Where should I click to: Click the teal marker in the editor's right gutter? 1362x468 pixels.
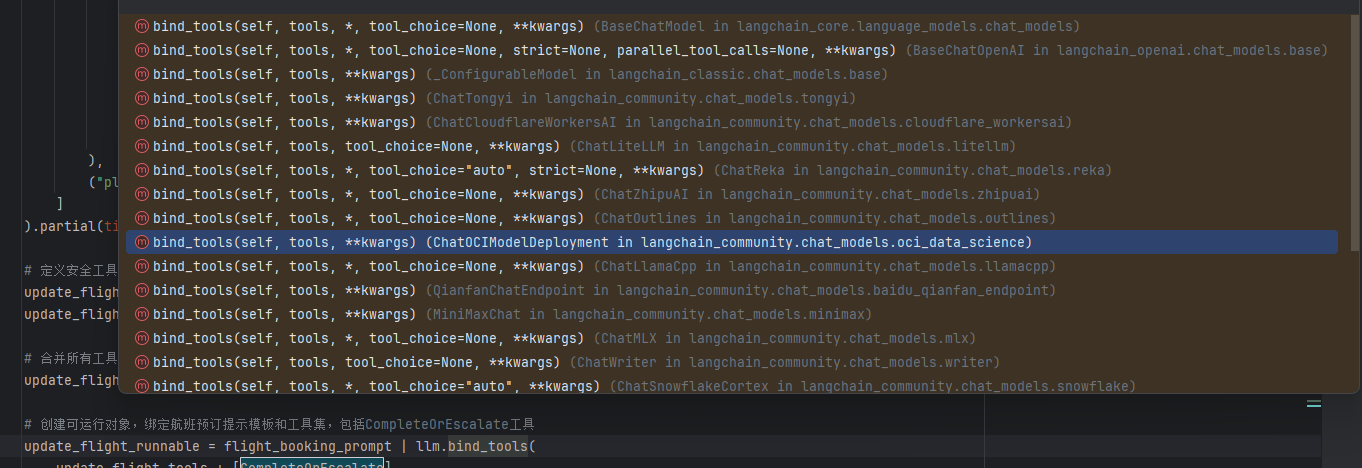1313,404
